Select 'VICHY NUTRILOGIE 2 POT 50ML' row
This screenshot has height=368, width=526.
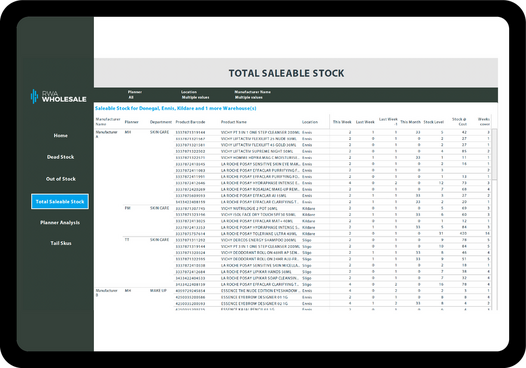[x=332, y=208]
